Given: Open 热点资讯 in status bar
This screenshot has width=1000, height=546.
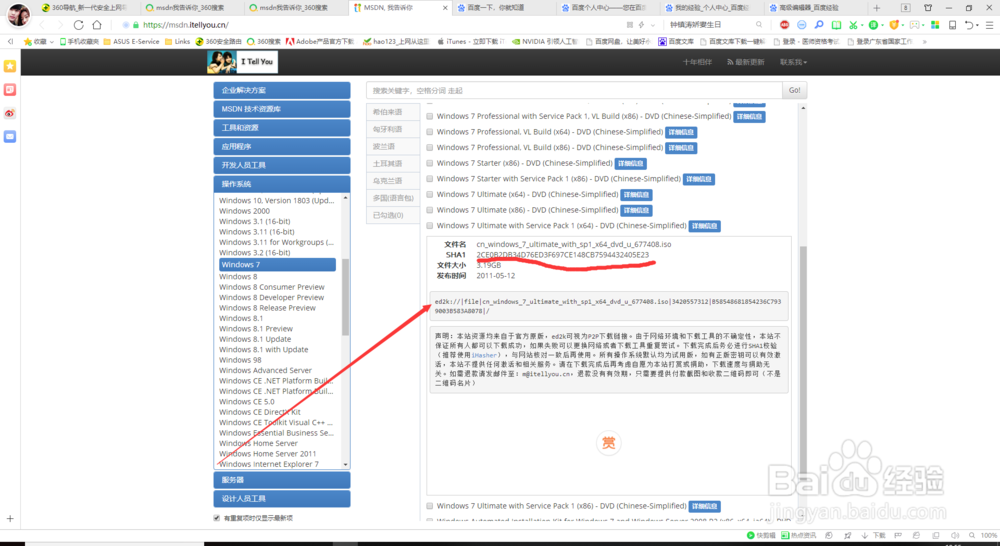Looking at the screenshot, I should pyautogui.click(x=798, y=535).
